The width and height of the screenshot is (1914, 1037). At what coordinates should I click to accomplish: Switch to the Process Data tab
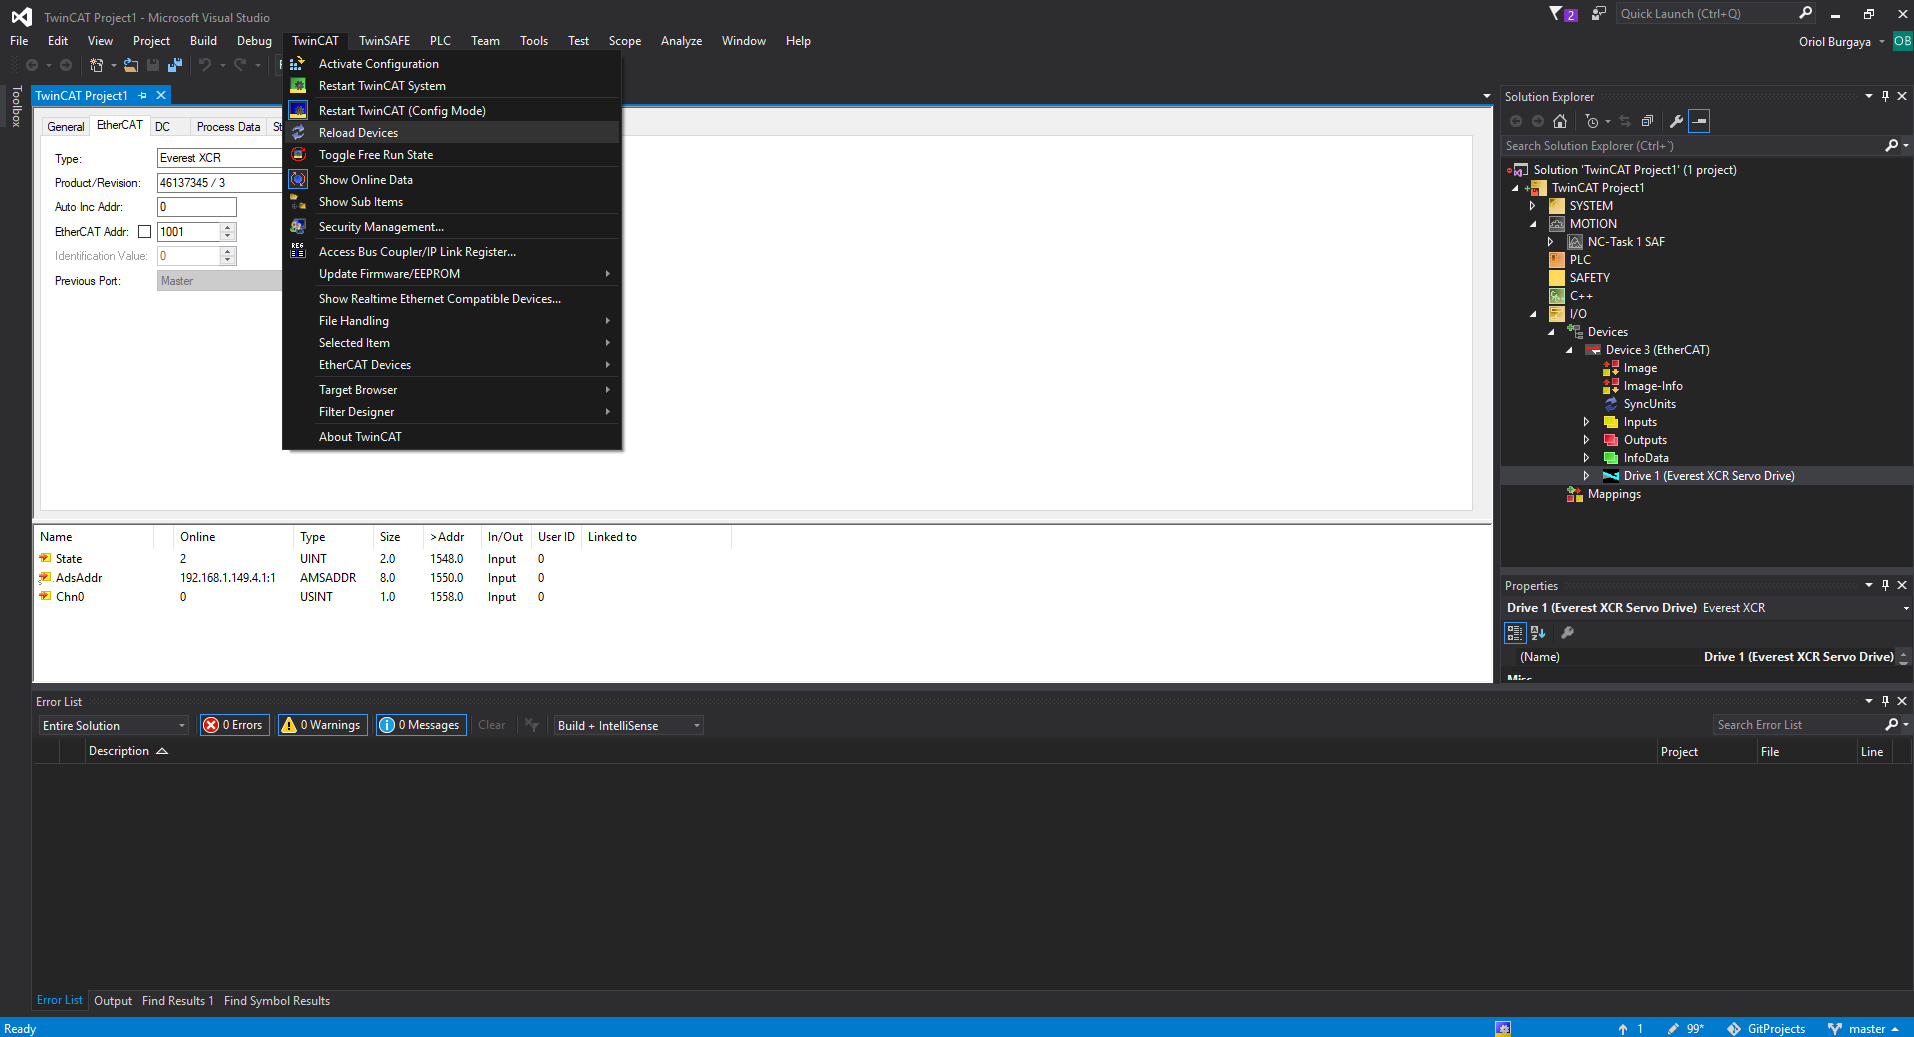click(228, 127)
